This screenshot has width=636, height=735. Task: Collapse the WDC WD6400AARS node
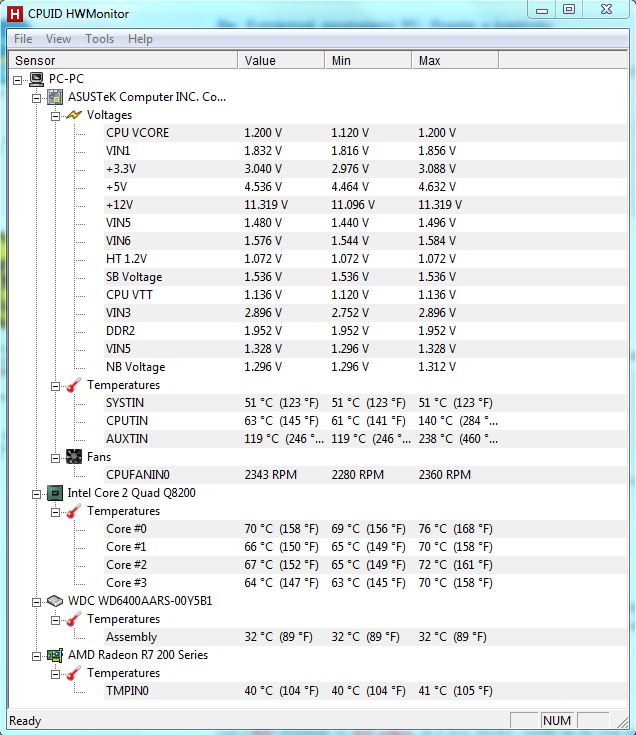pyautogui.click(x=36, y=602)
